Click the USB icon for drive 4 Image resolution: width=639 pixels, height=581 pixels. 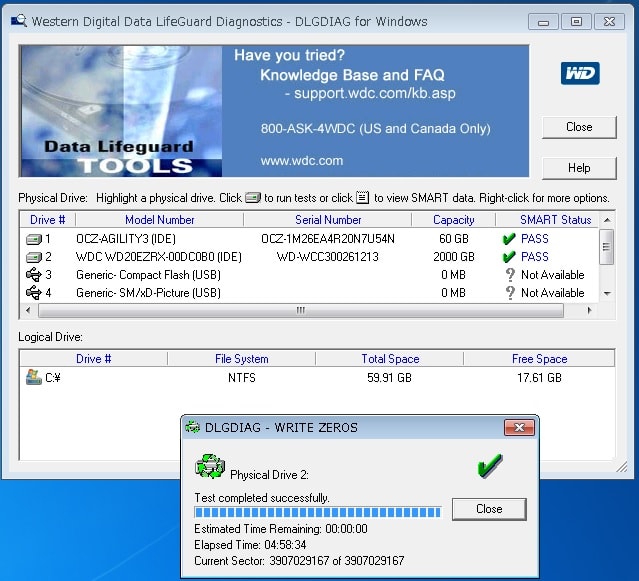pos(33,293)
